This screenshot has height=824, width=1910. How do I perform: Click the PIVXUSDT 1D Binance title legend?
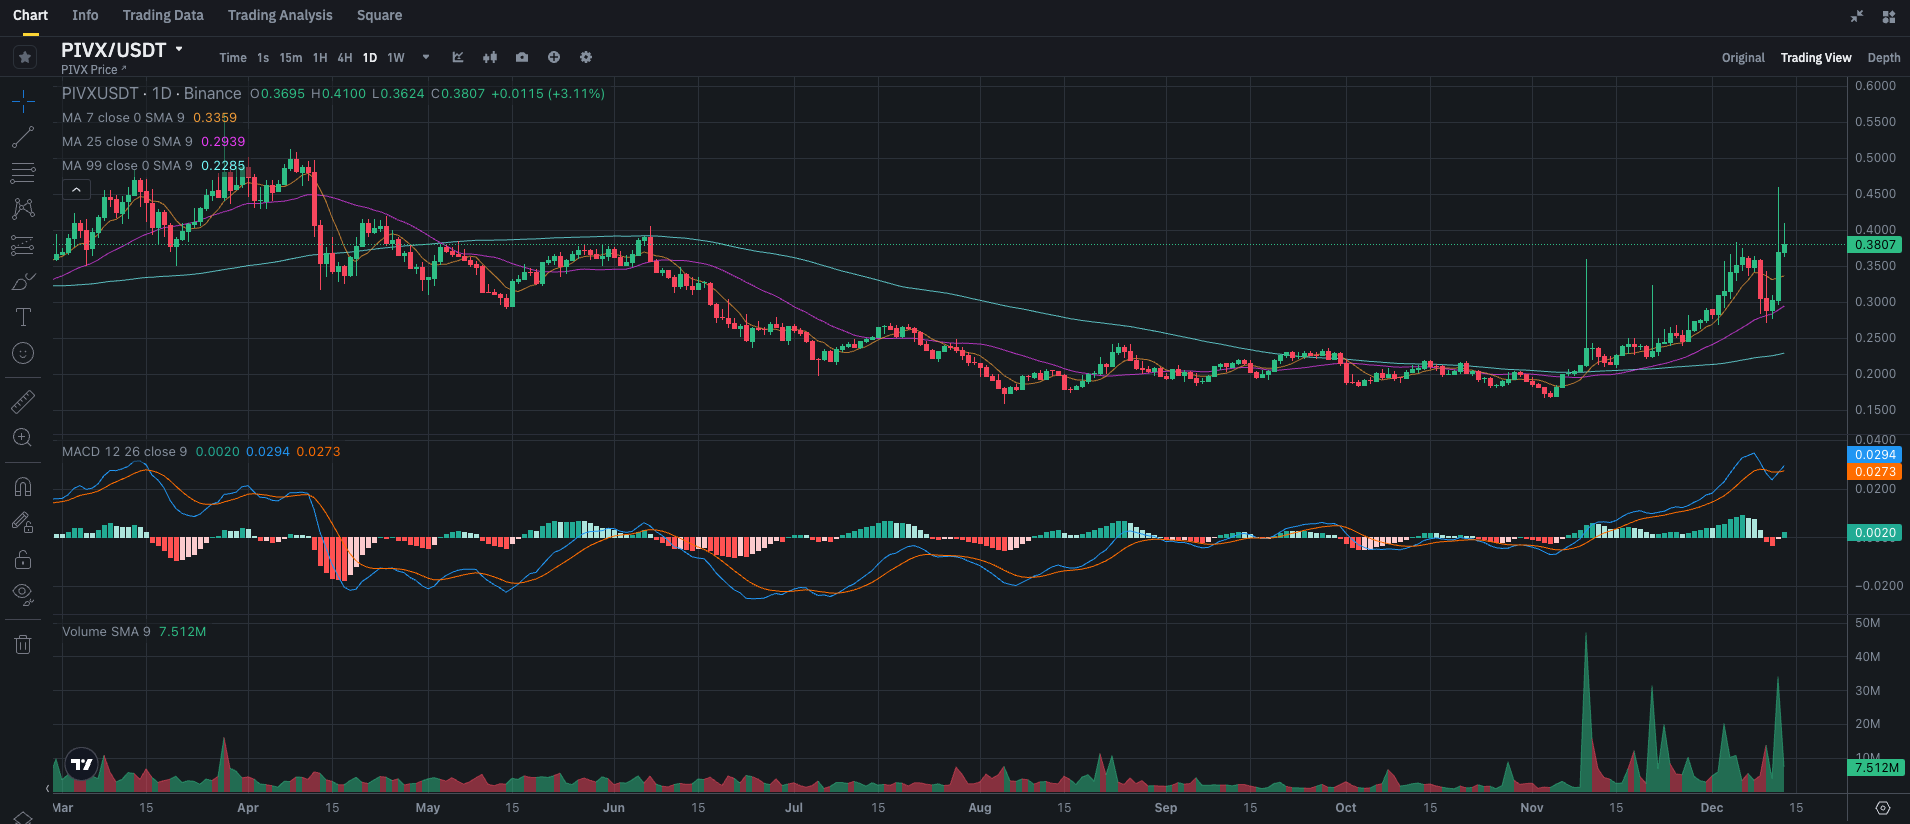(x=151, y=93)
